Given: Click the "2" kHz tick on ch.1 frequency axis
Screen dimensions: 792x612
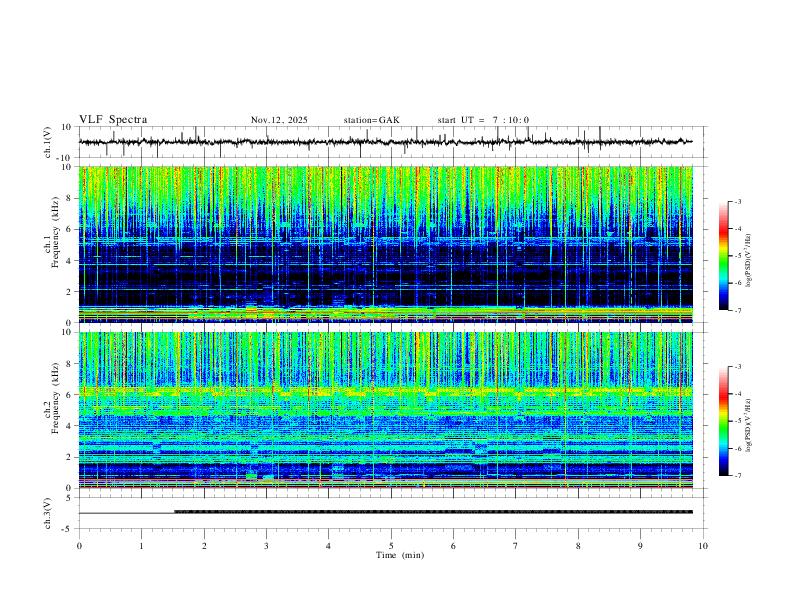Looking at the screenshot, I should [x=71, y=292].
